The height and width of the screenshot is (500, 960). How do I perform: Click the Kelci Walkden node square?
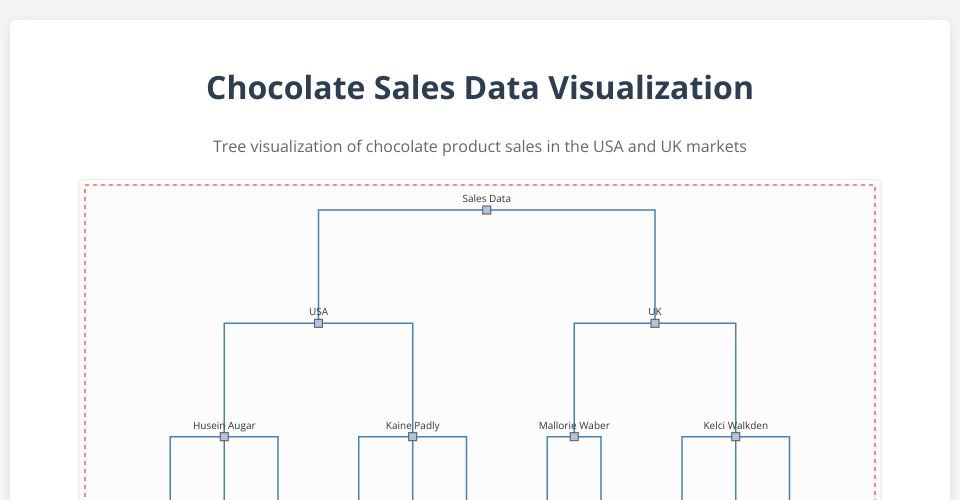(736, 437)
